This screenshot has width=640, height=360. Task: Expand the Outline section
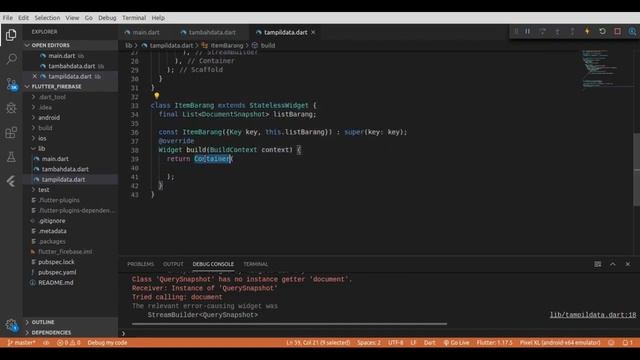pos(70,322)
